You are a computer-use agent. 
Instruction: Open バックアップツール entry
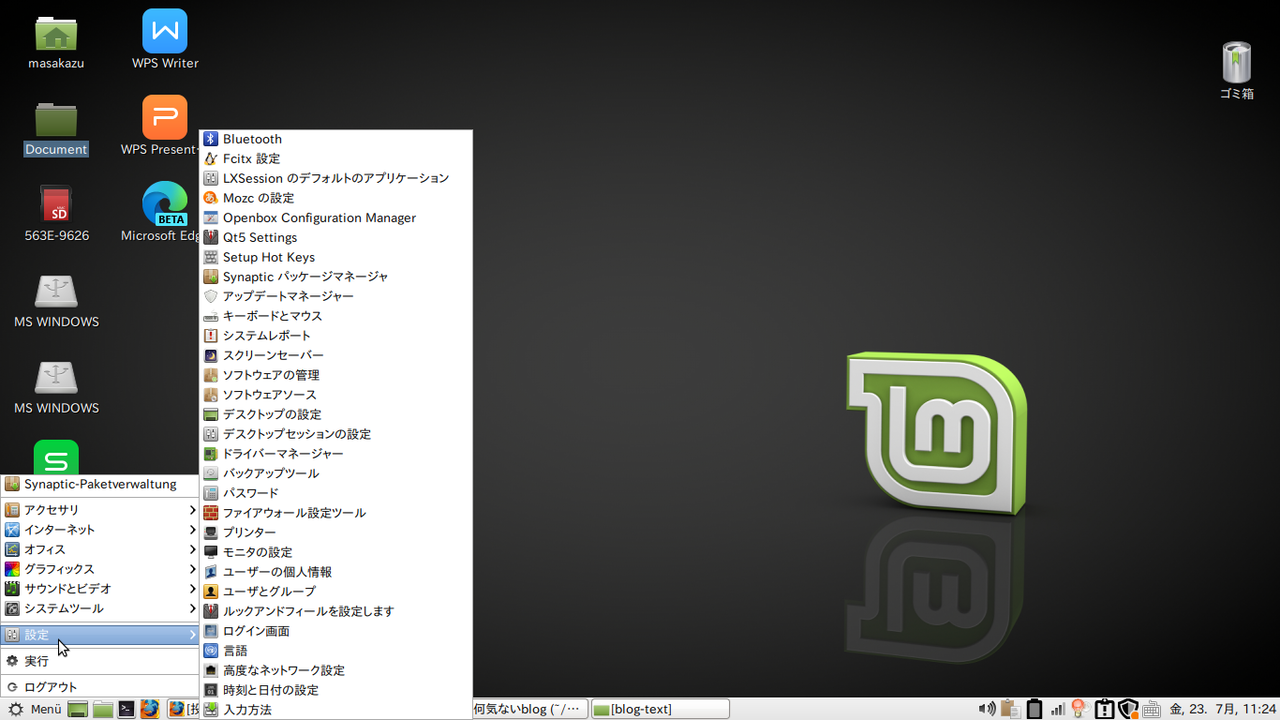pos(336,473)
